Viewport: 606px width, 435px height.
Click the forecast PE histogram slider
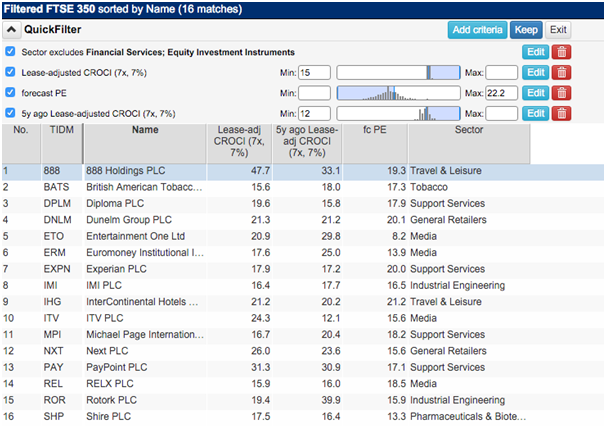(x=398, y=93)
